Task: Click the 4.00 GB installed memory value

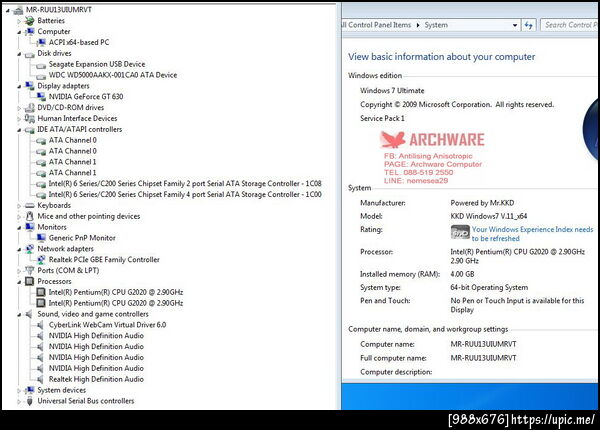Action: (462, 274)
